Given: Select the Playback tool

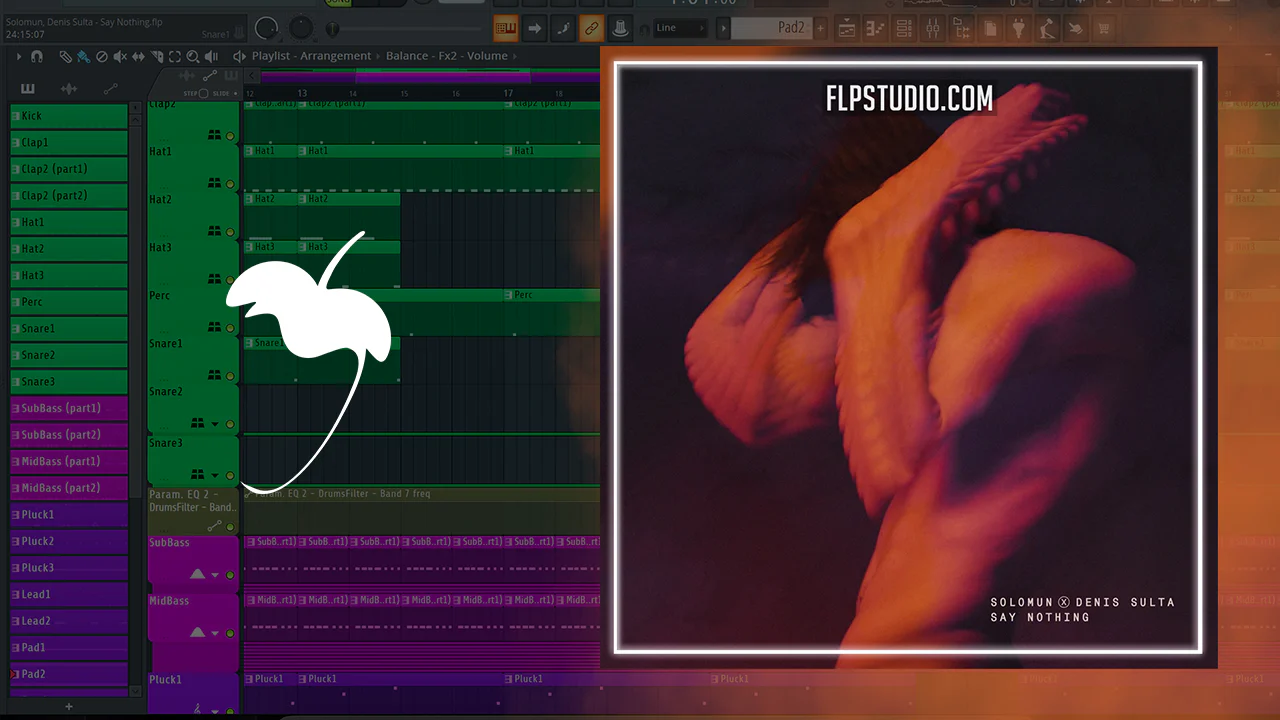Looking at the screenshot, I should [212, 57].
